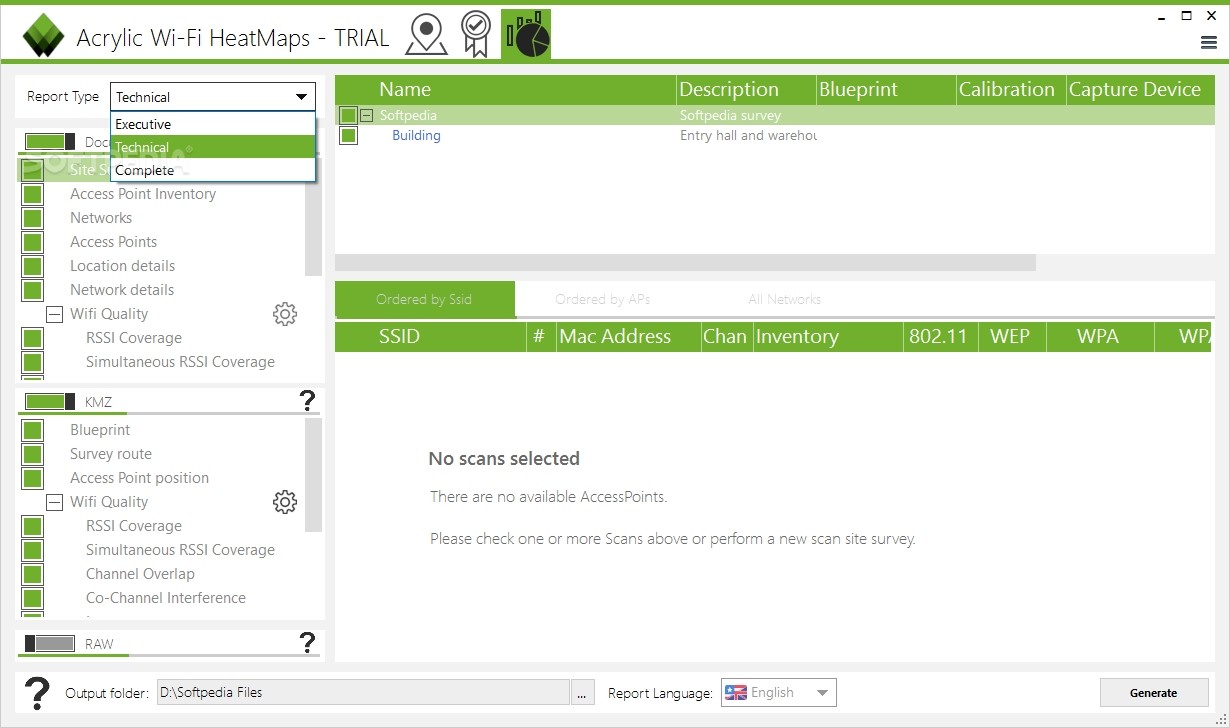The image size is (1230, 728).
Task: Toggle the Channel Overlap checkbox
Action: pyautogui.click(x=32, y=574)
